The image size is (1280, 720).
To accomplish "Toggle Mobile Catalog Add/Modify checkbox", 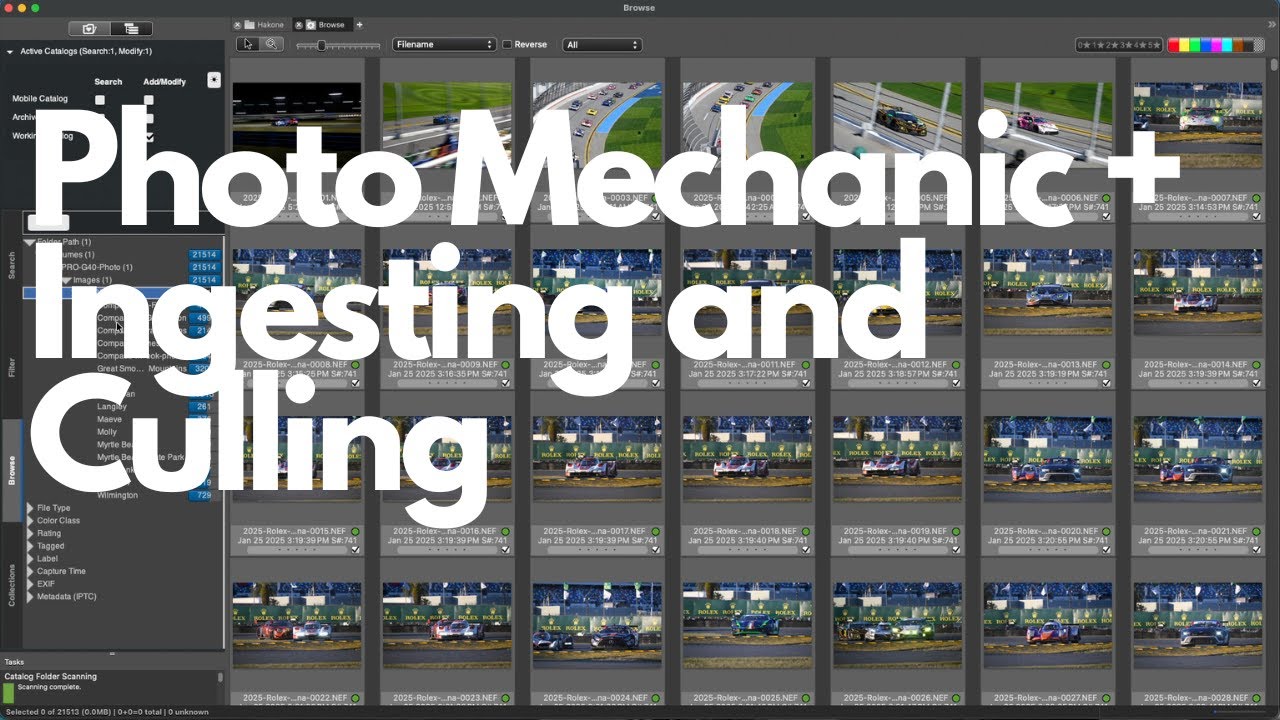I will point(149,100).
